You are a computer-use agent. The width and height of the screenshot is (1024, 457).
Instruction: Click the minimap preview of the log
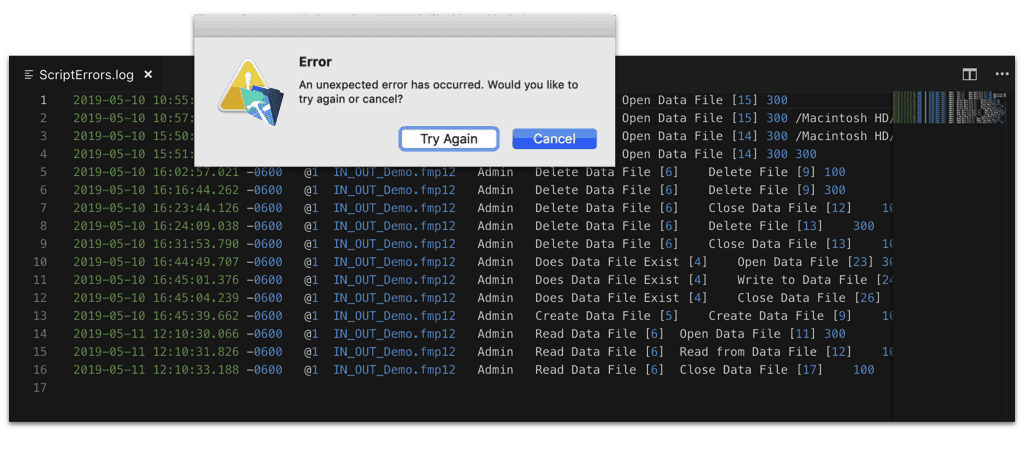[949, 107]
